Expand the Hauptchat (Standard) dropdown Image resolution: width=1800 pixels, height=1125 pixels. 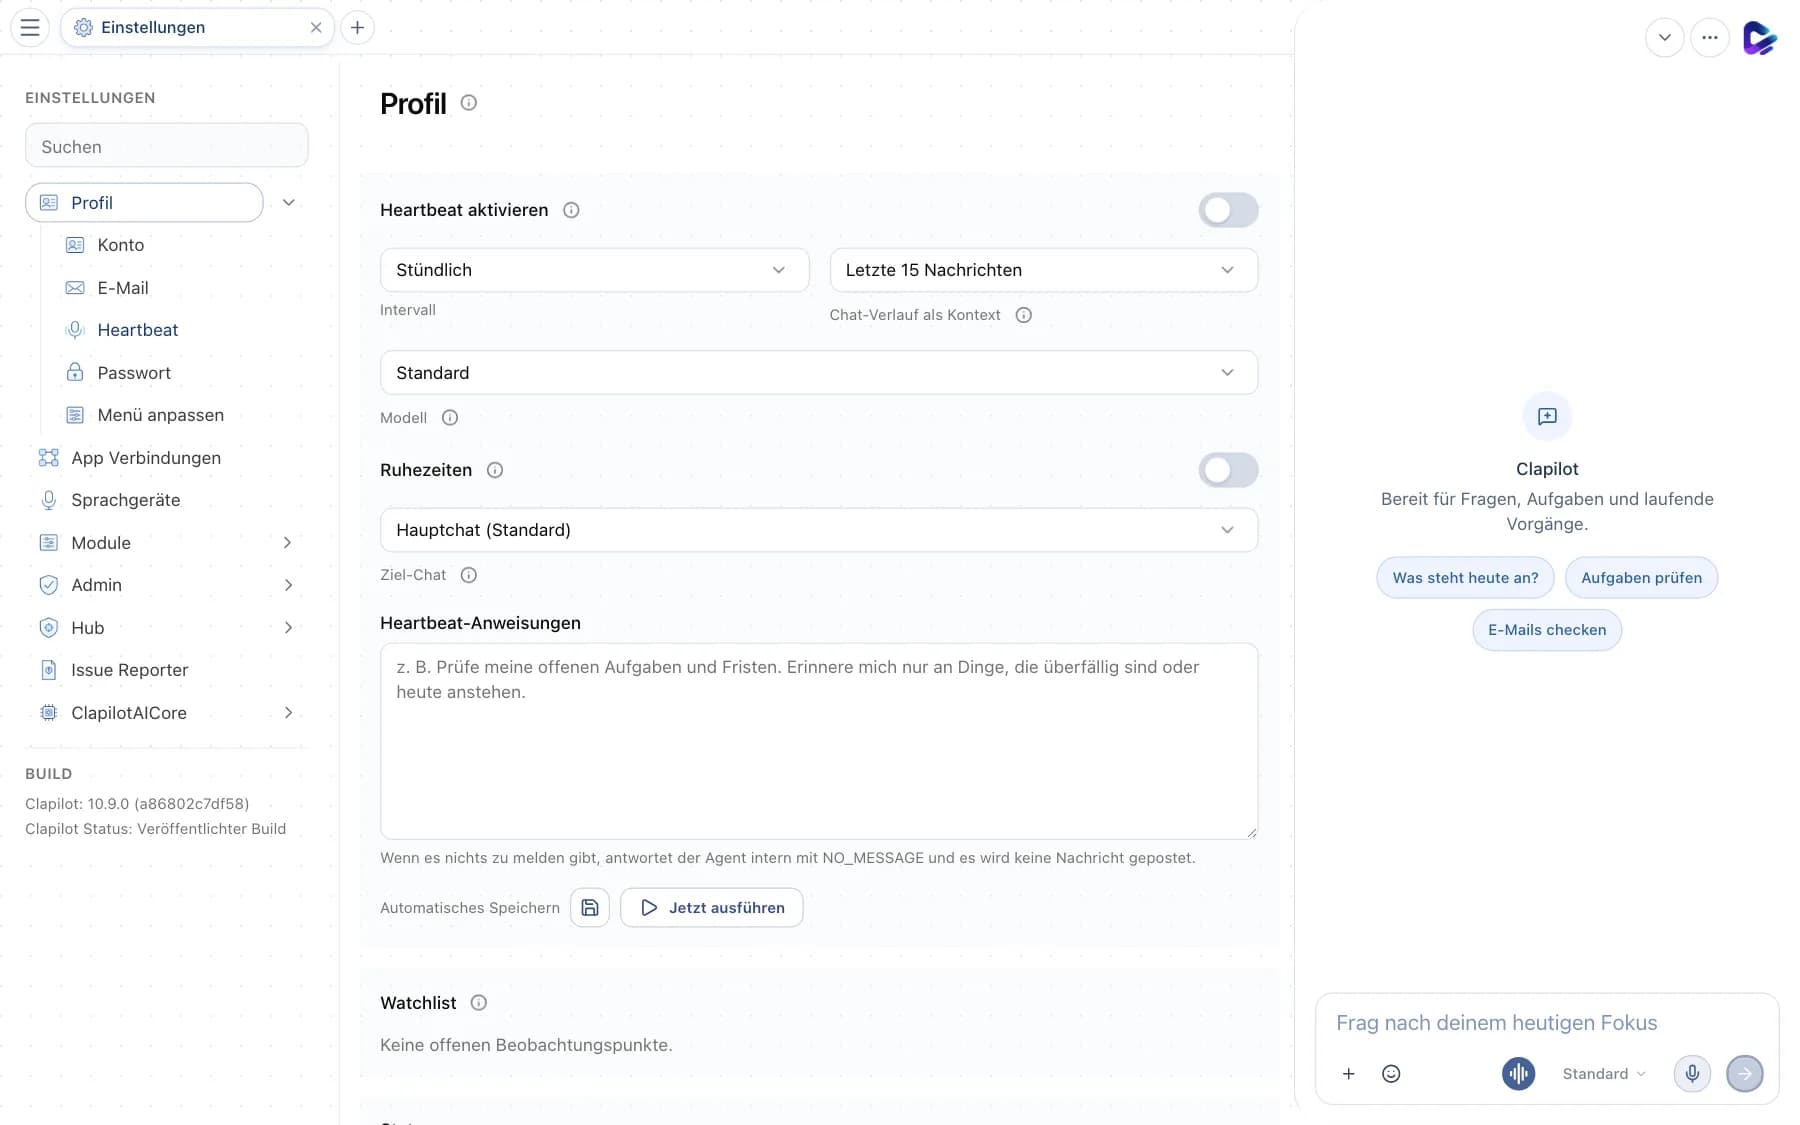point(819,530)
